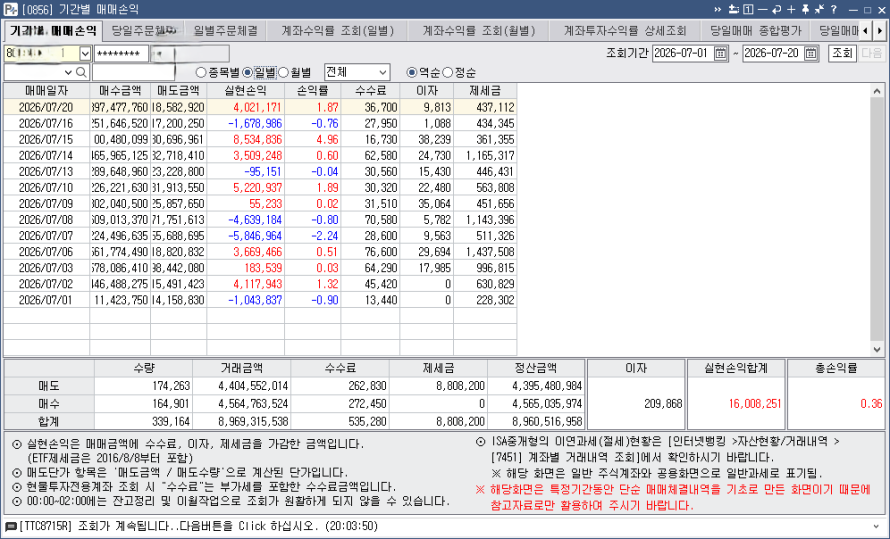The width and height of the screenshot is (890, 539).
Task: Select the 월별 radio button
Action: pos(284,73)
